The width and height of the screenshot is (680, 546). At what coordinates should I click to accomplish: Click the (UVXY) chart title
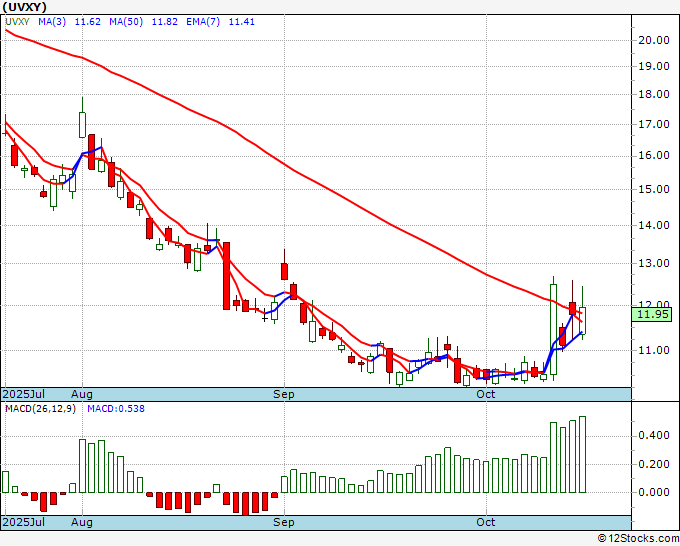[x=24, y=7]
